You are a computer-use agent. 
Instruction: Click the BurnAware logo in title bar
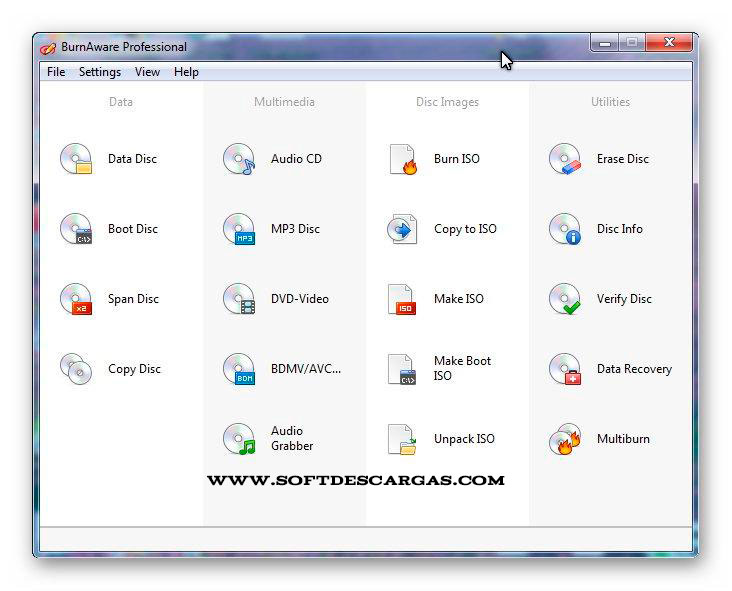[48, 48]
